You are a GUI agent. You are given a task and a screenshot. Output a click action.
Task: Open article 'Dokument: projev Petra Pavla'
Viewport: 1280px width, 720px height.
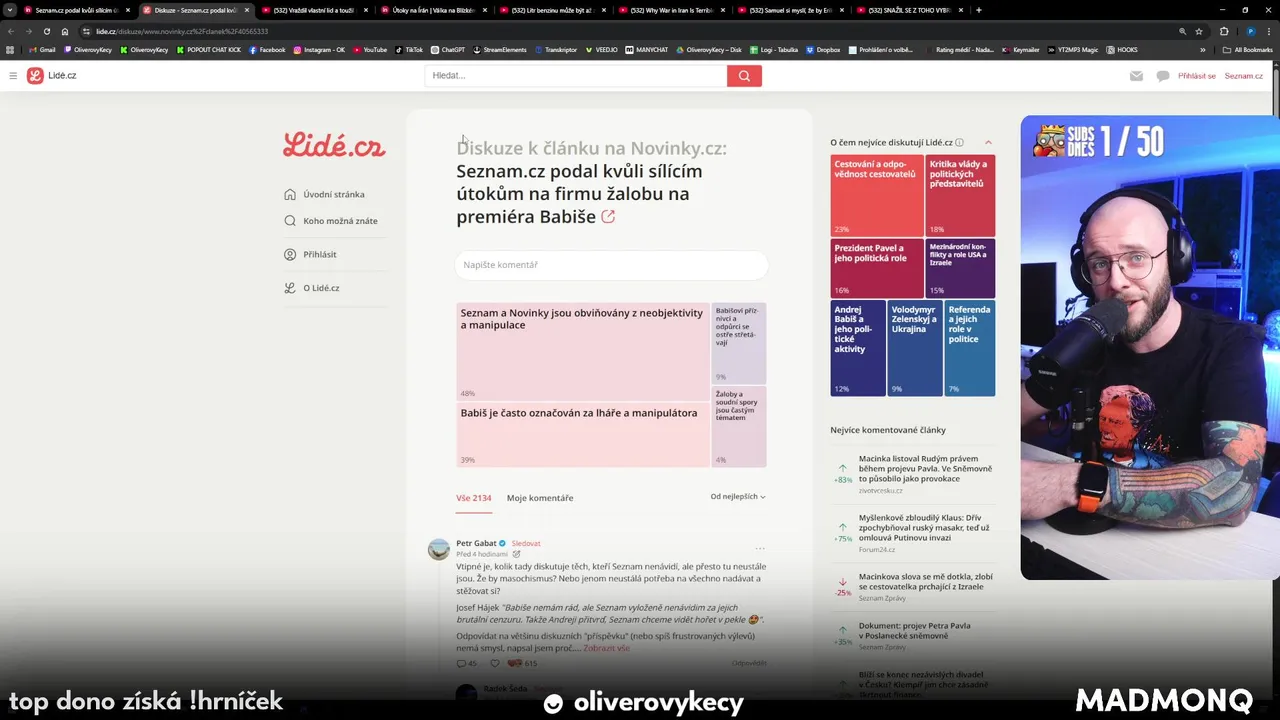click(915, 631)
